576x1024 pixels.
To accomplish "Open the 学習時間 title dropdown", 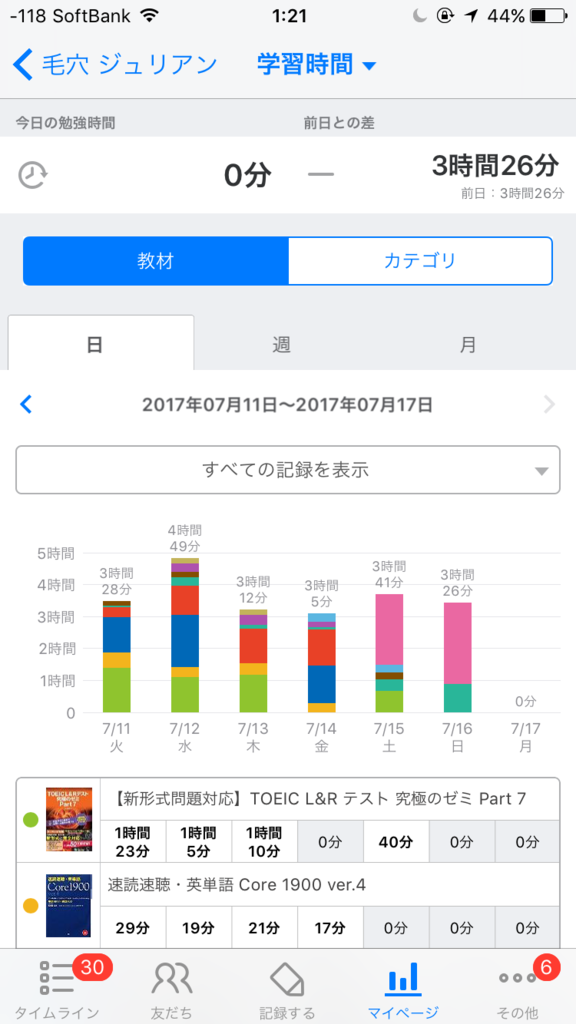I will [317, 65].
